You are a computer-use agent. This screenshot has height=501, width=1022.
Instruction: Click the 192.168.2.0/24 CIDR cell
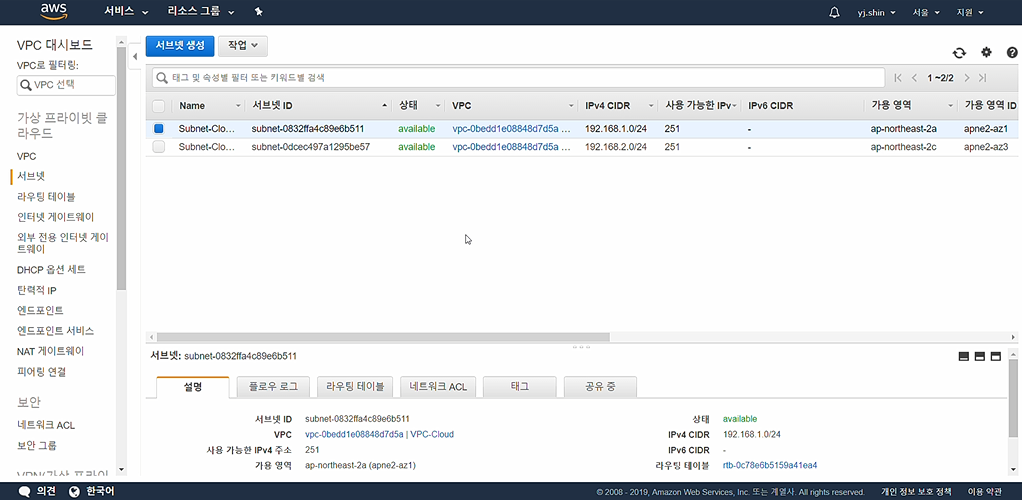pyautogui.click(x=616, y=147)
